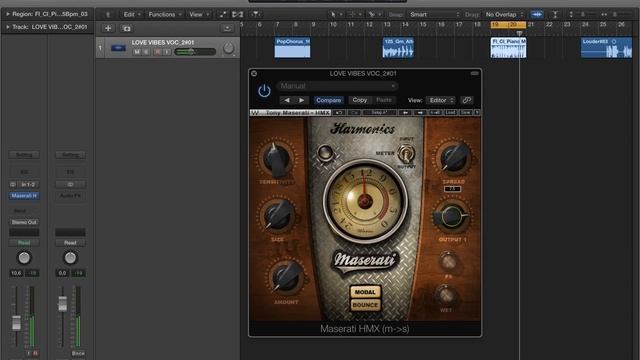Mute the LOVE VIBES VOC track

tap(137, 52)
